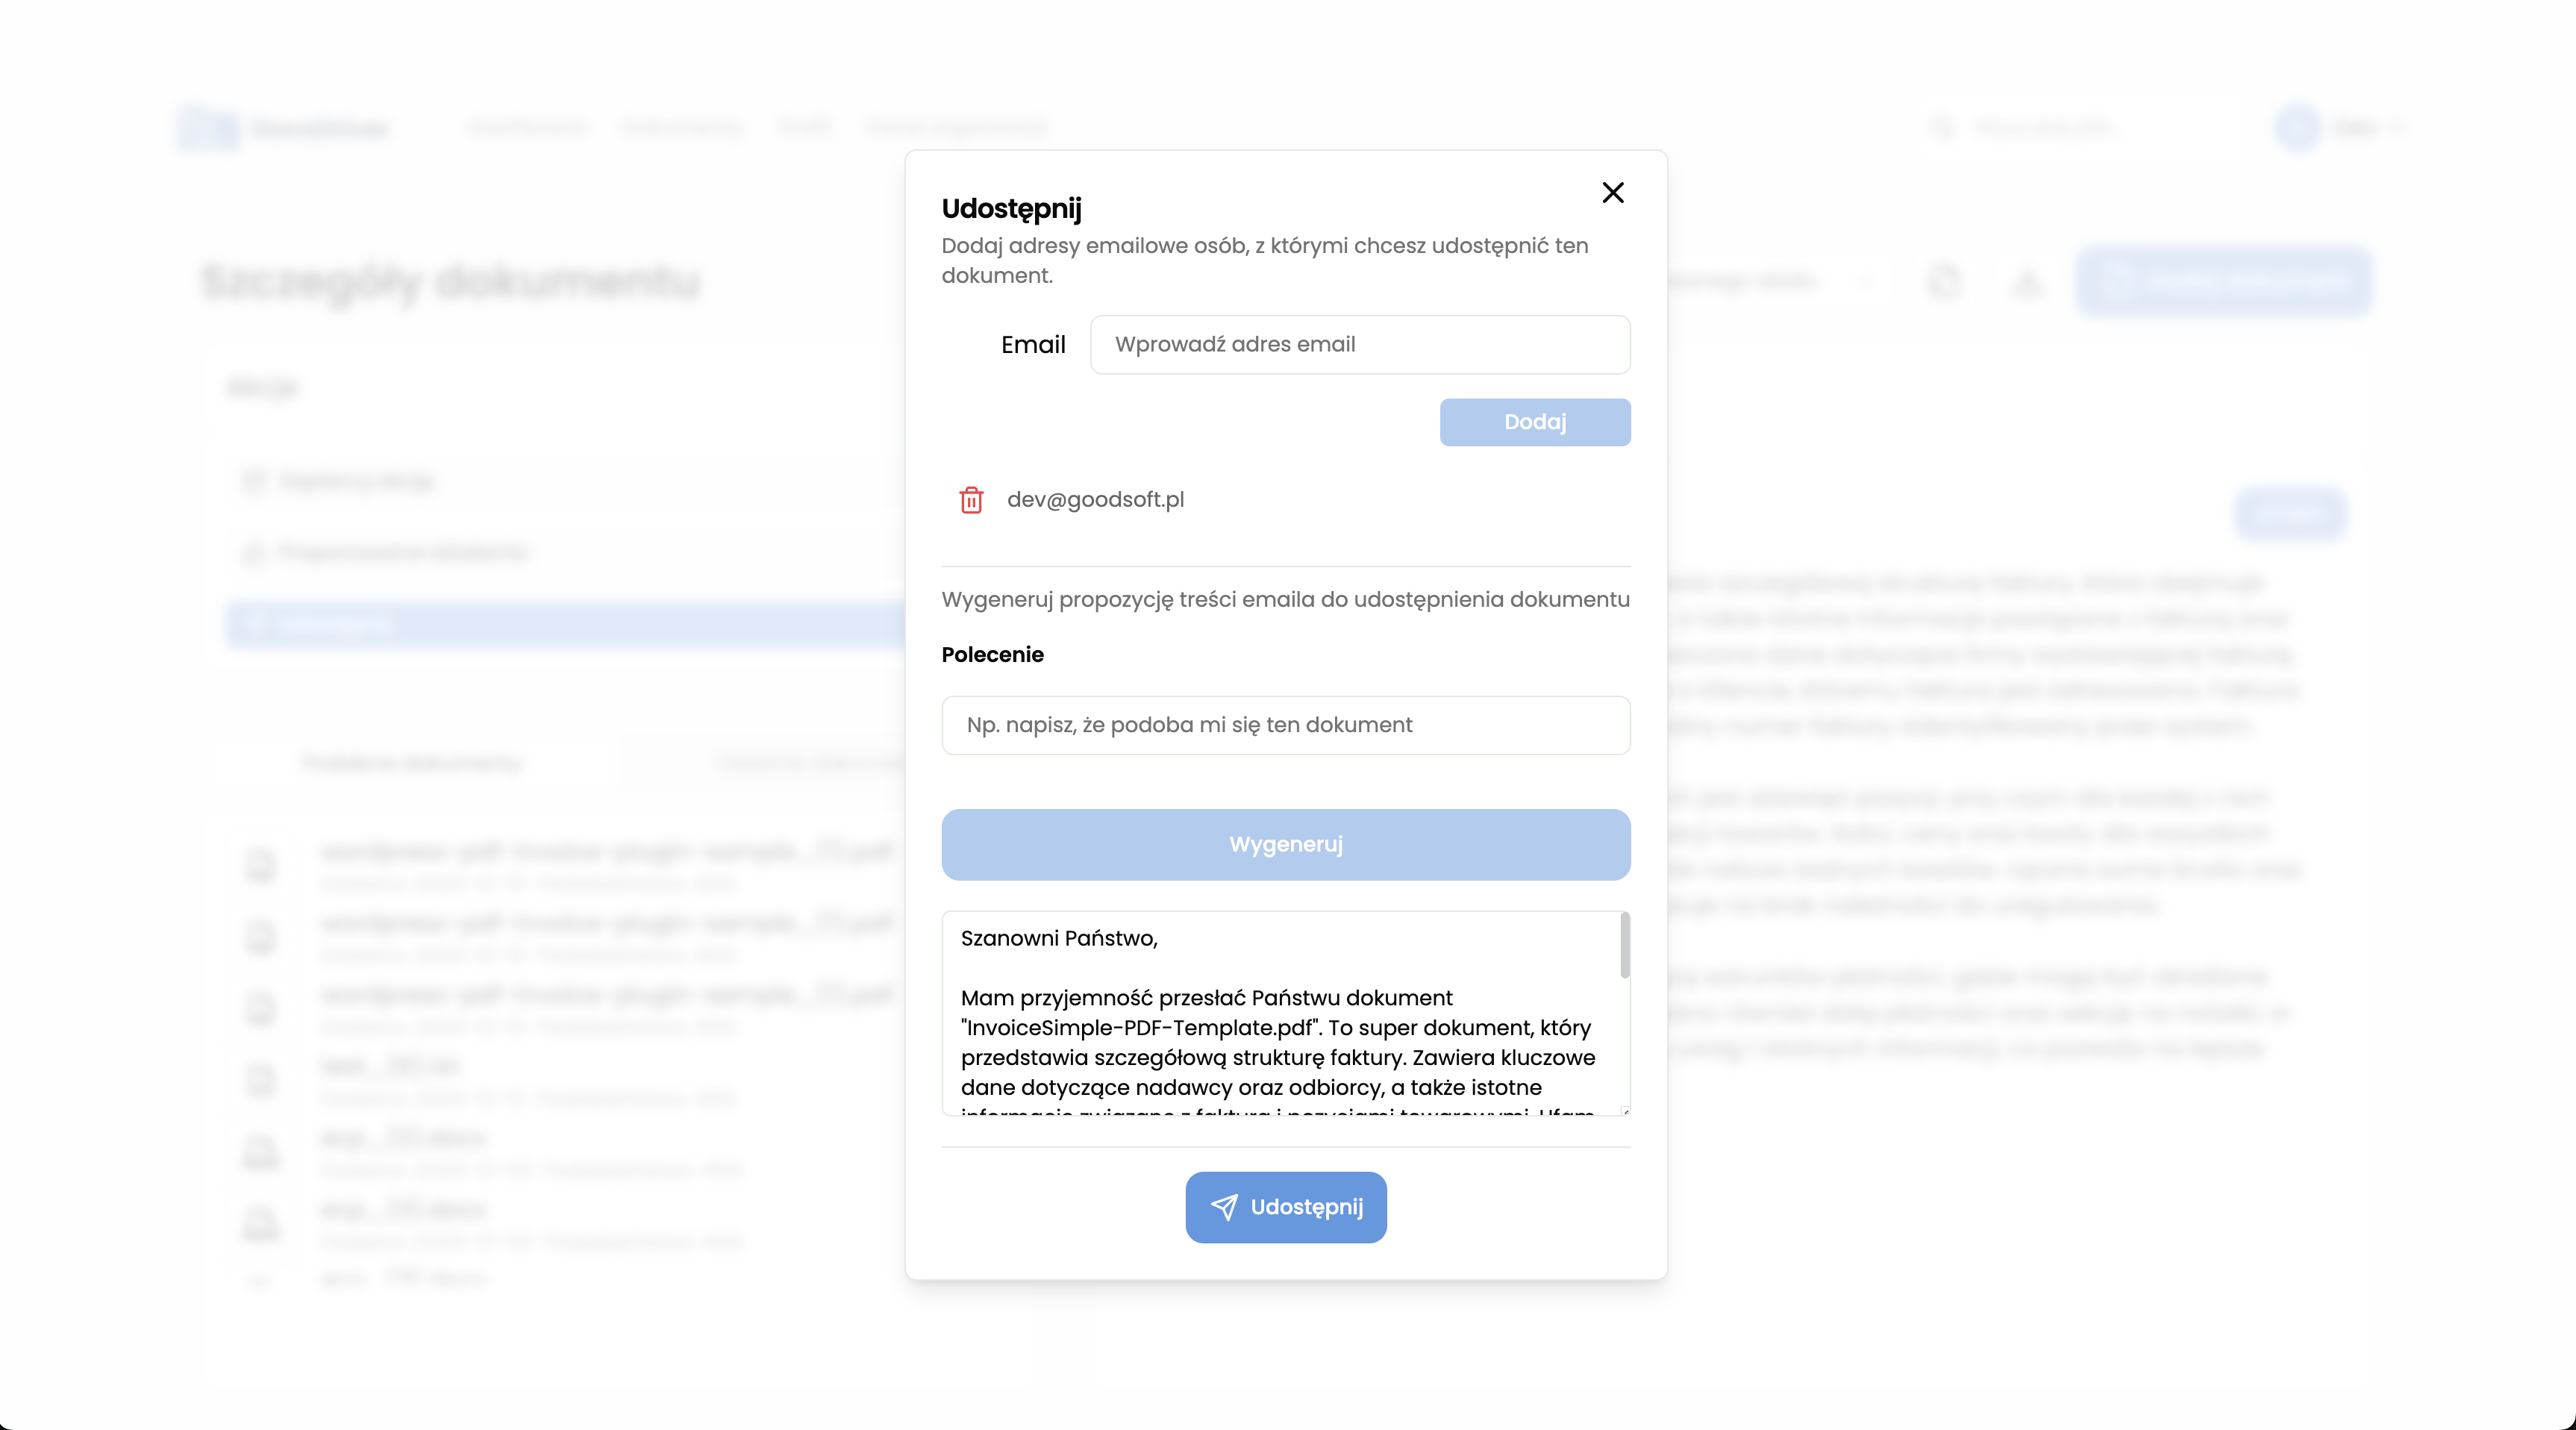This screenshot has height=1430, width=2576.
Task: Click the icon left of the download icon
Action: (1943, 282)
